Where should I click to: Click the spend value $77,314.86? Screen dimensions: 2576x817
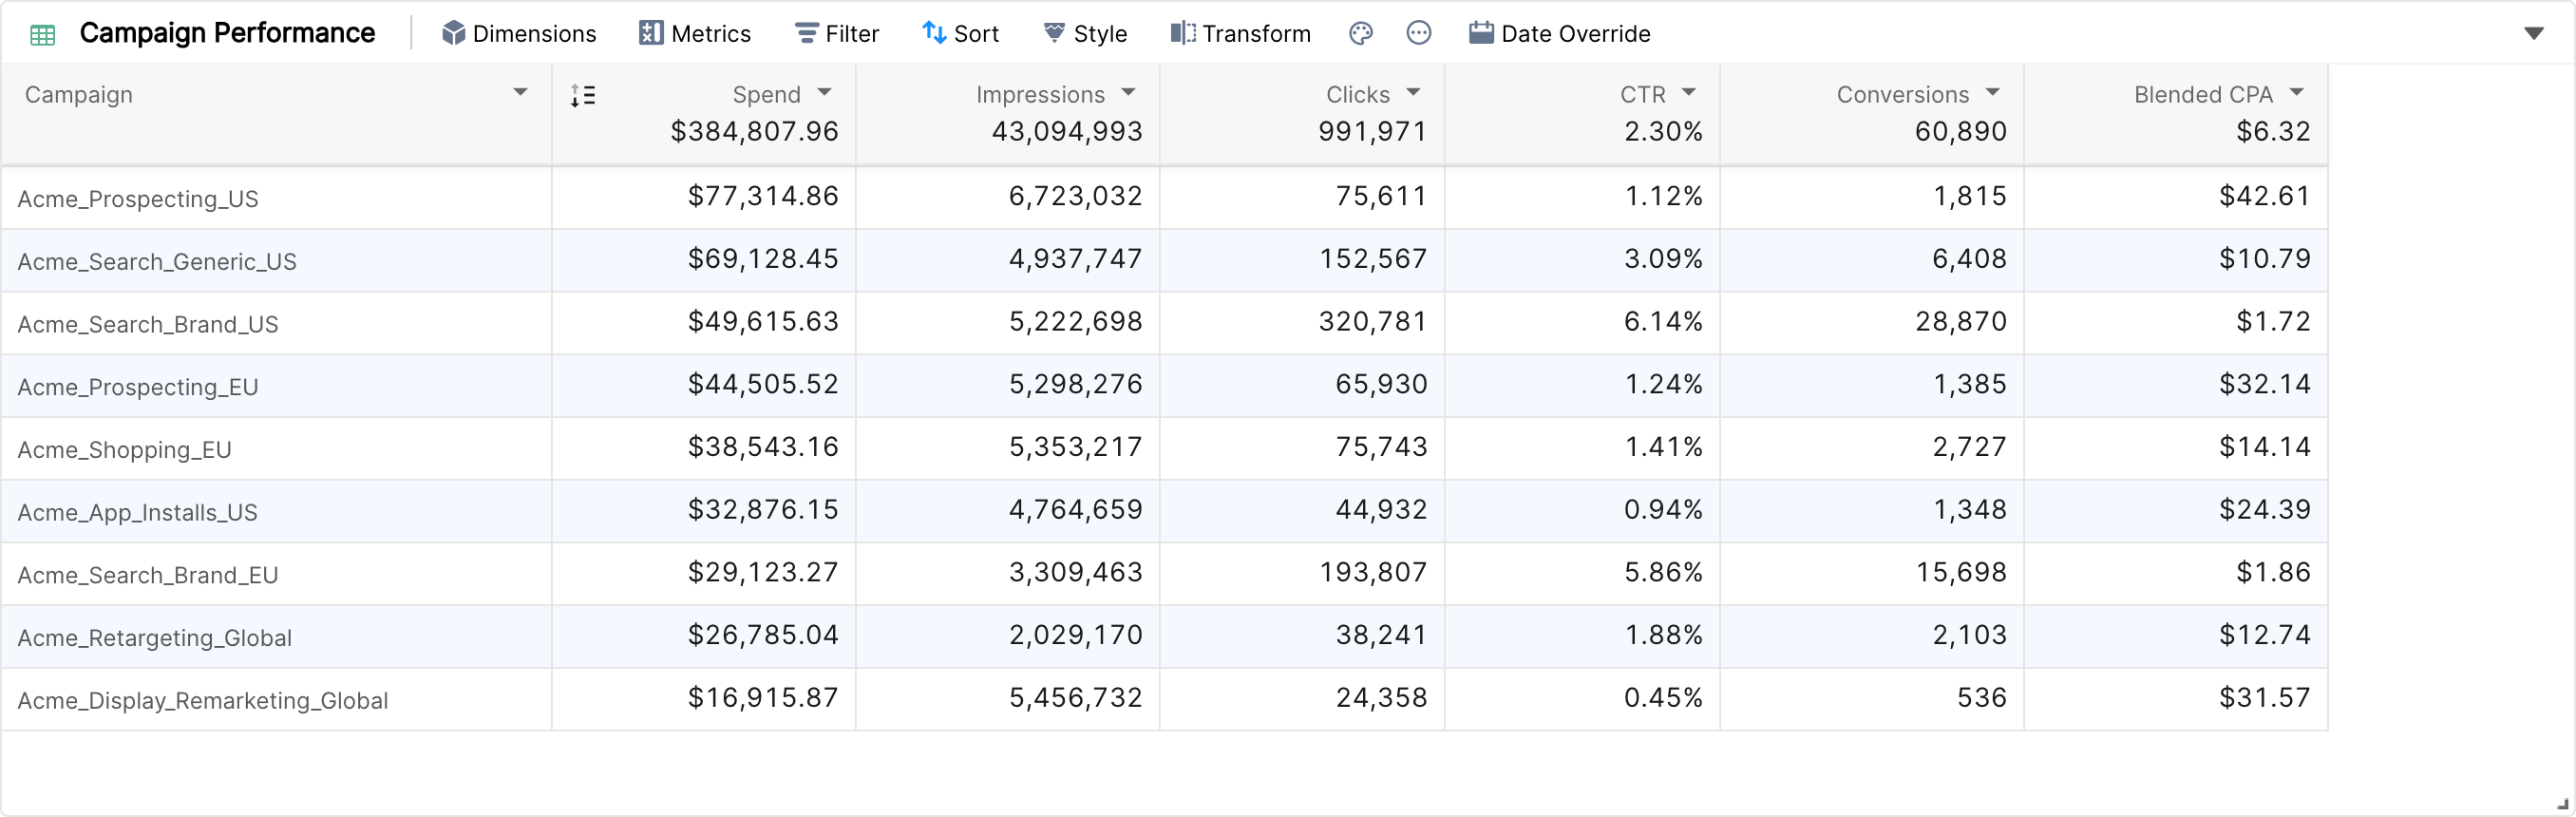(x=763, y=196)
